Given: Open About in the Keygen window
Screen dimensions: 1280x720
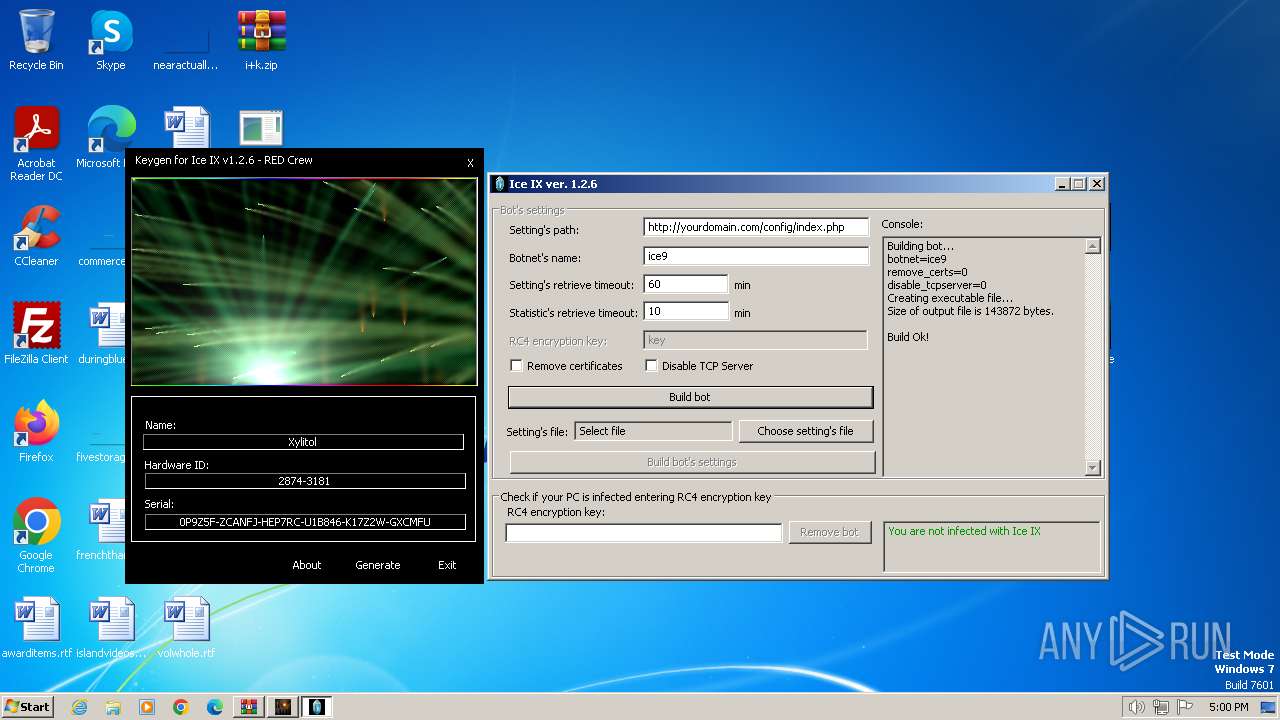Looking at the screenshot, I should (x=307, y=565).
